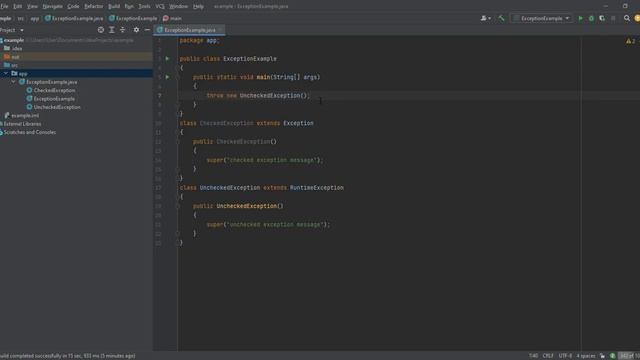The width and height of the screenshot is (640, 360).
Task: Open the Navigate menu
Action: 53,7
